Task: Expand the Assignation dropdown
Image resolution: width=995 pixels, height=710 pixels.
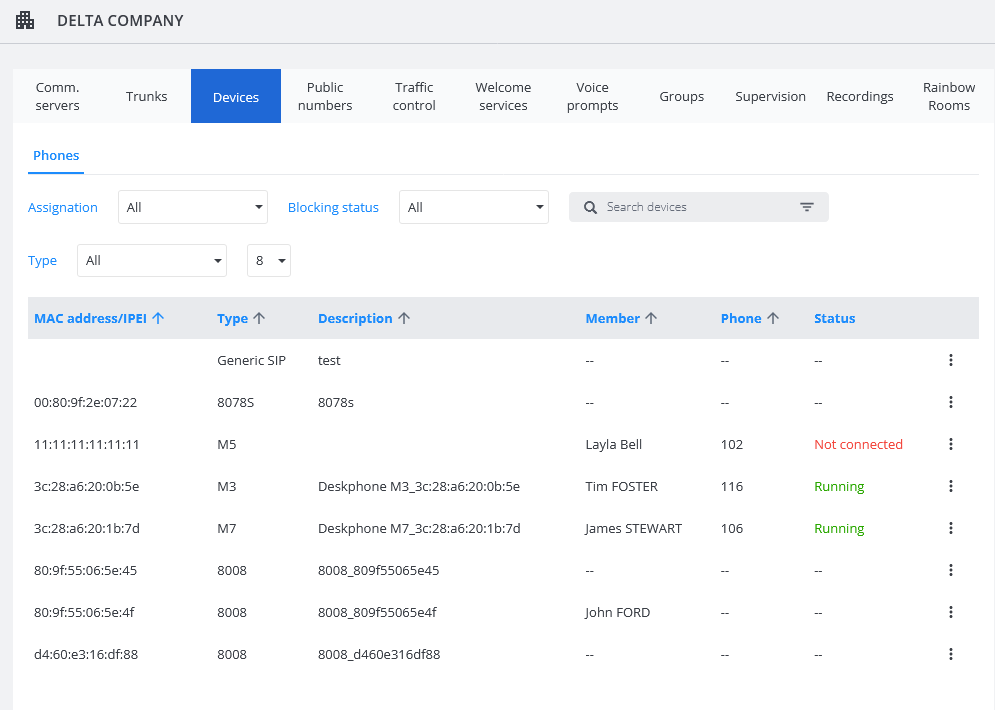Action: [x=192, y=207]
